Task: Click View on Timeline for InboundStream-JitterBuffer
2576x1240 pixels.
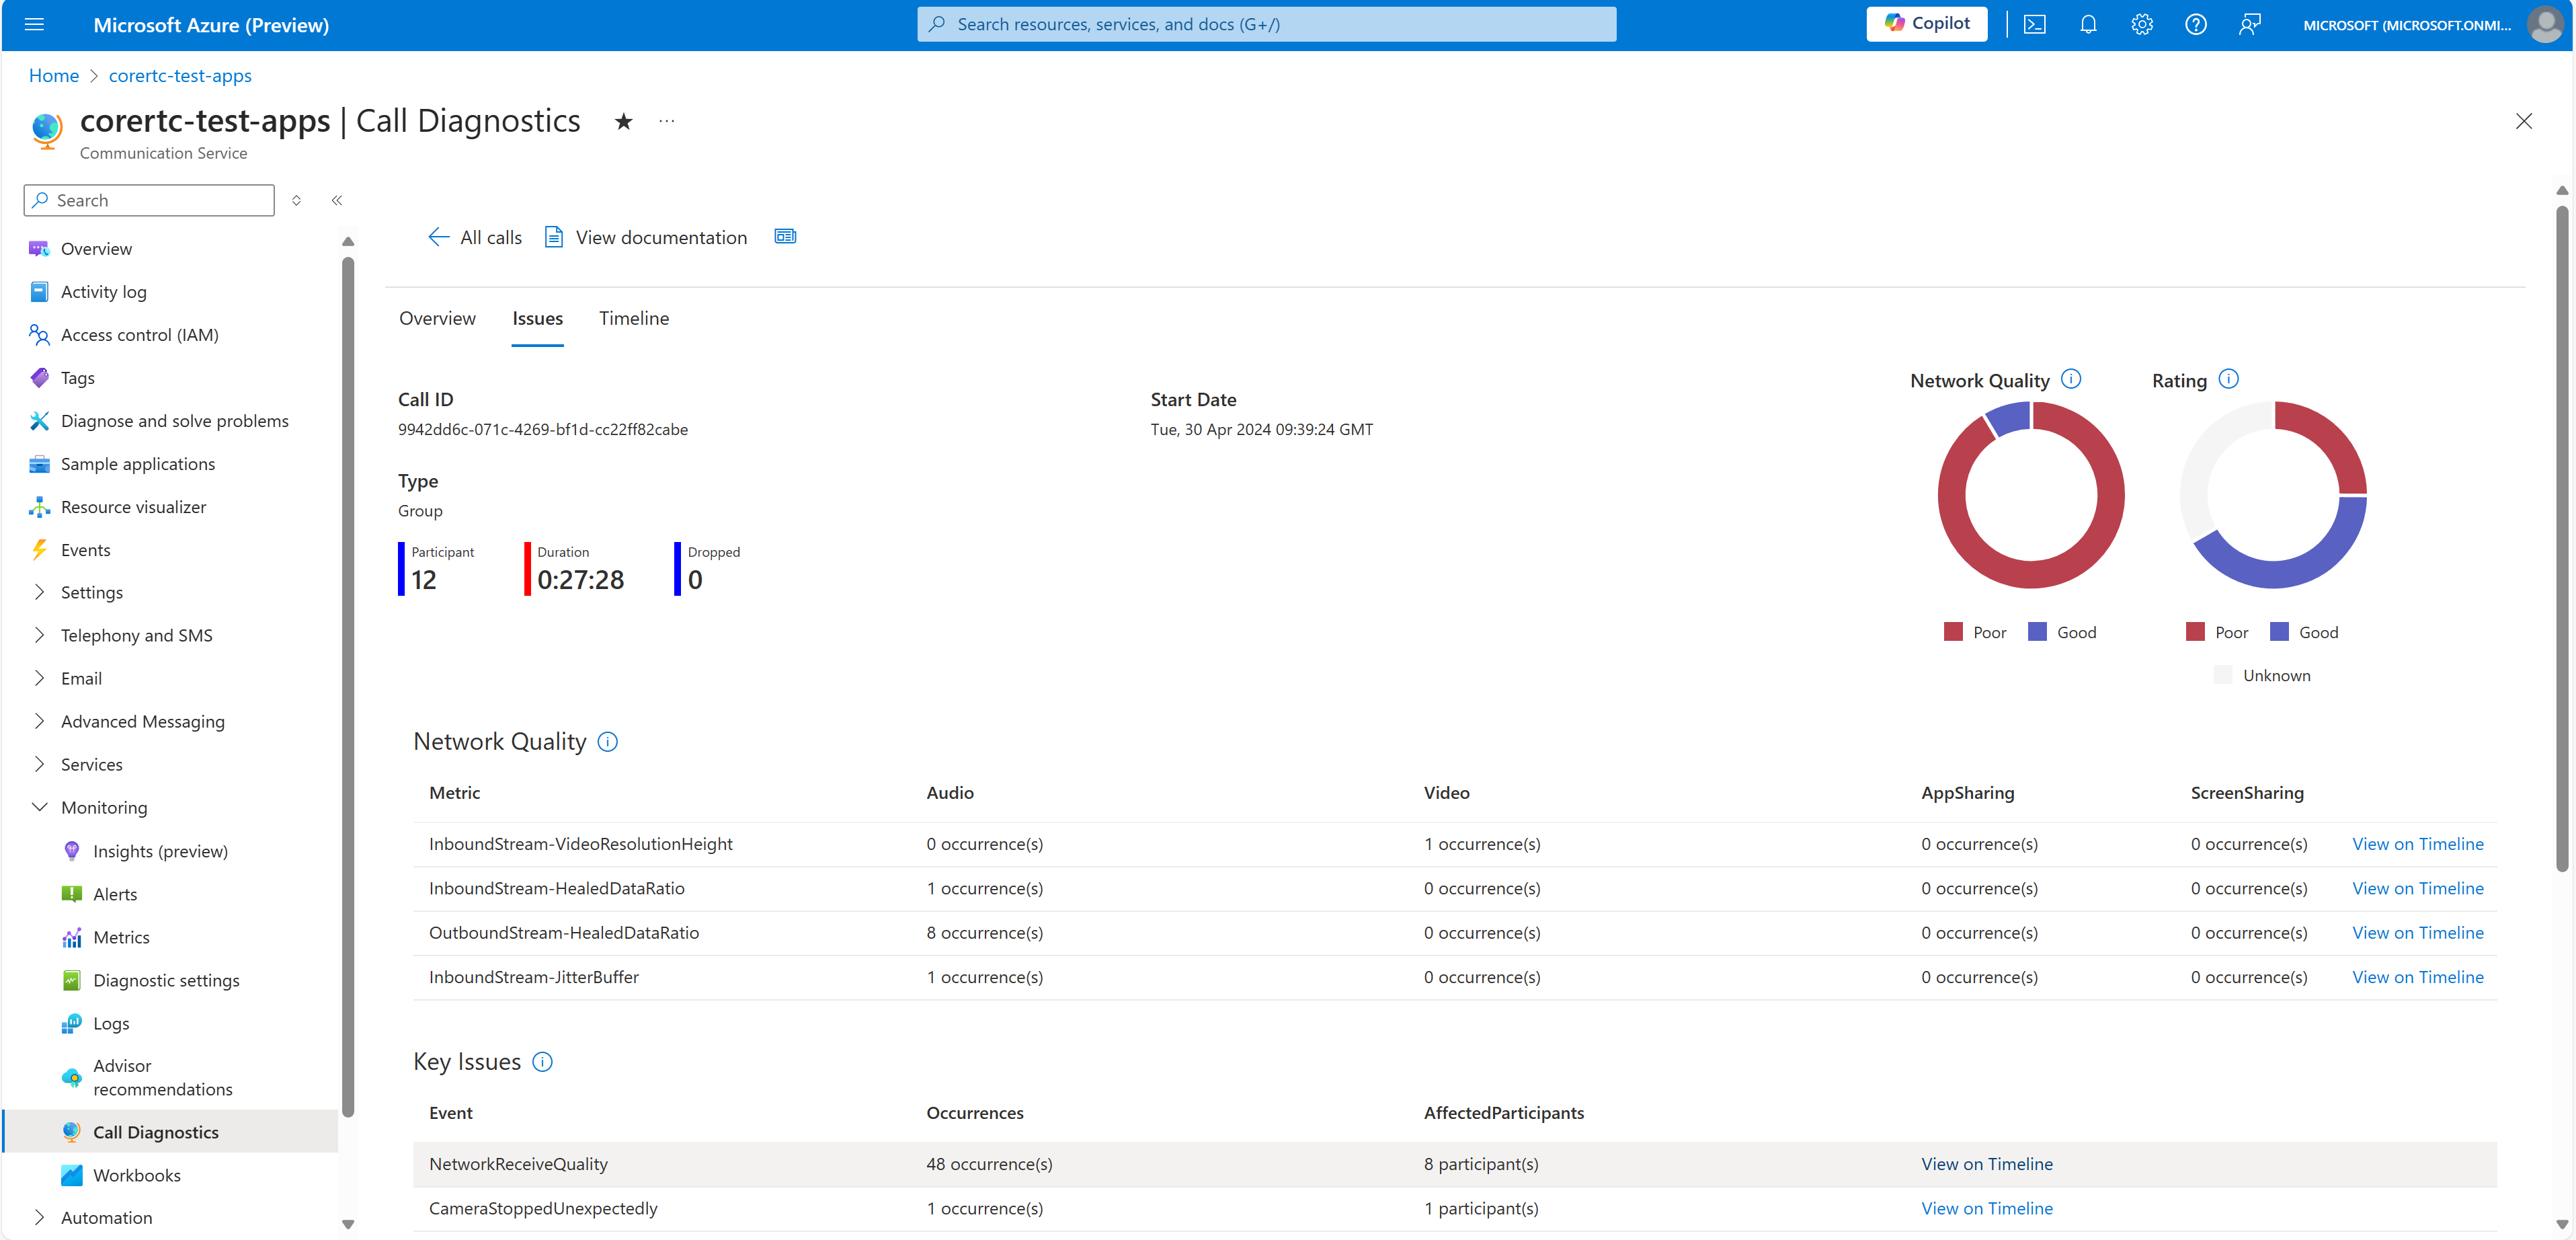Action: (2421, 976)
